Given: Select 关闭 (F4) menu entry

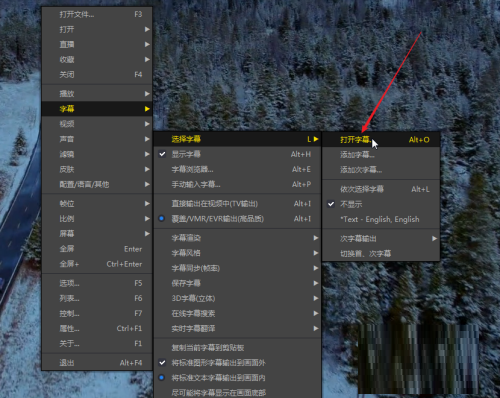Looking at the screenshot, I should click(x=97, y=74).
